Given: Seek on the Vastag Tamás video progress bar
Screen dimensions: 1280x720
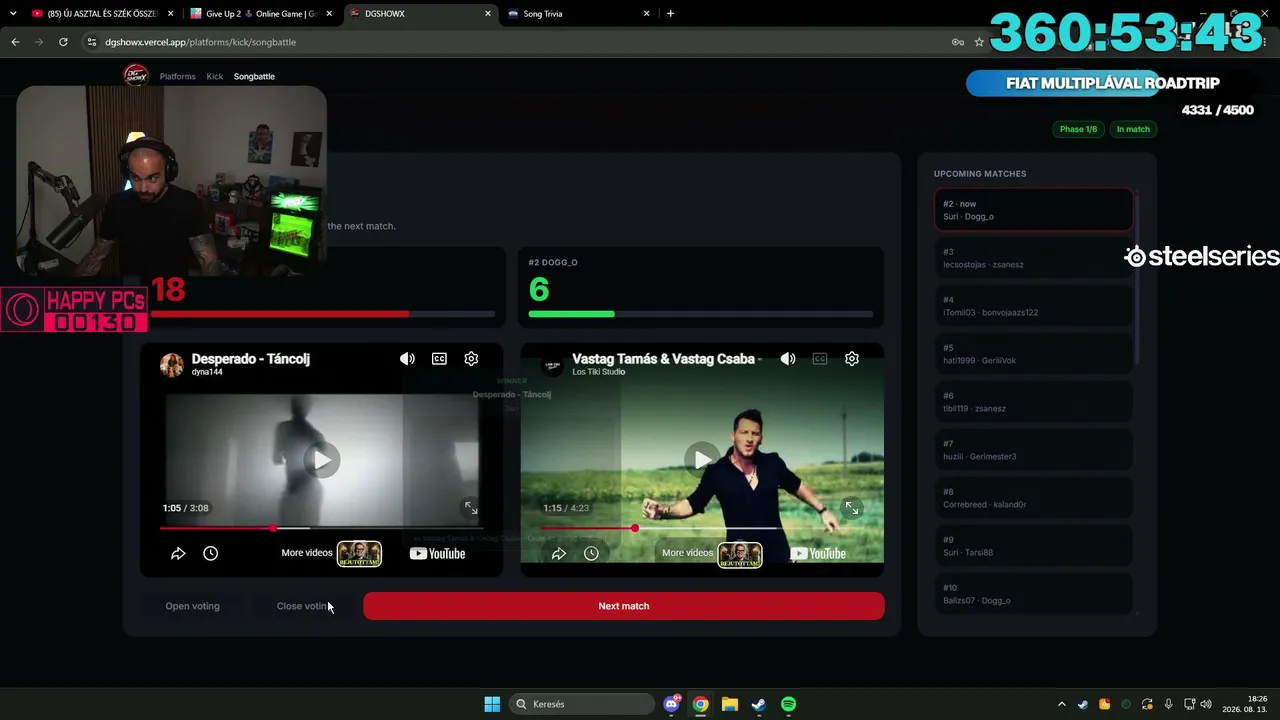Looking at the screenshot, I should click(x=702, y=528).
